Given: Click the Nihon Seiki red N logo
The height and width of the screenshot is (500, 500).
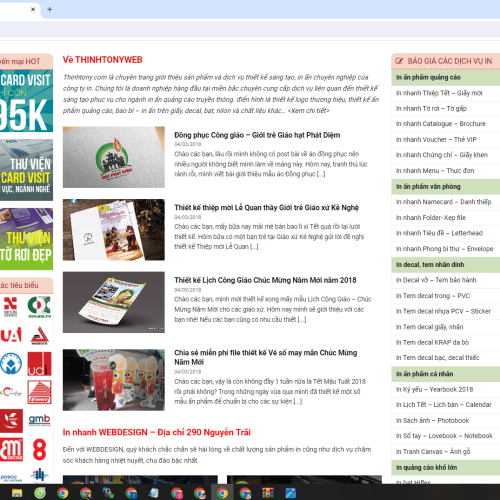Looking at the screenshot, I should (x=10, y=306).
